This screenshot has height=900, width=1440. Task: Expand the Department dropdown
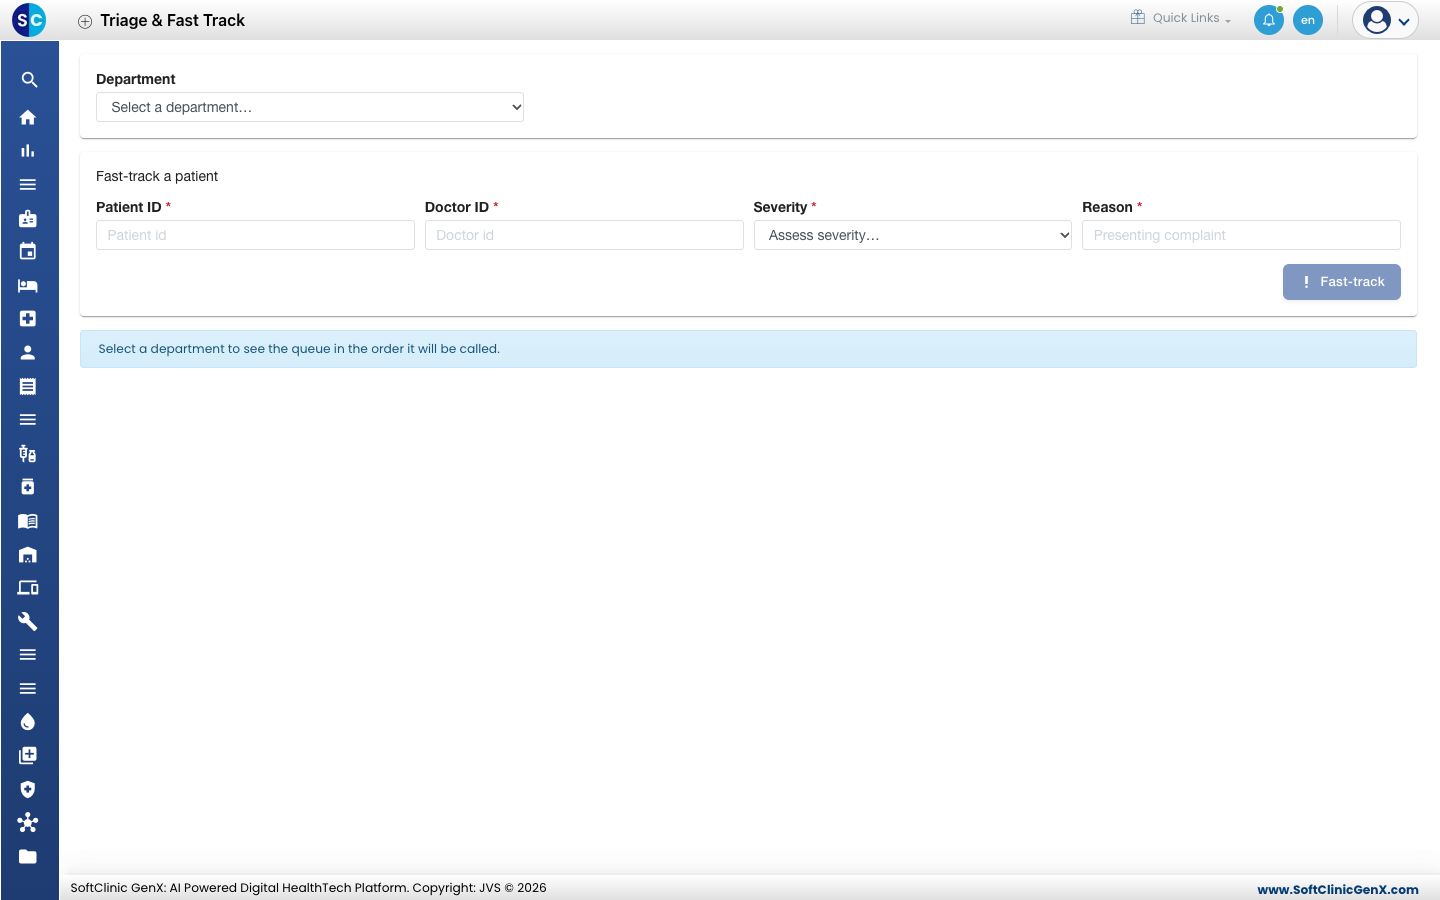pos(310,107)
